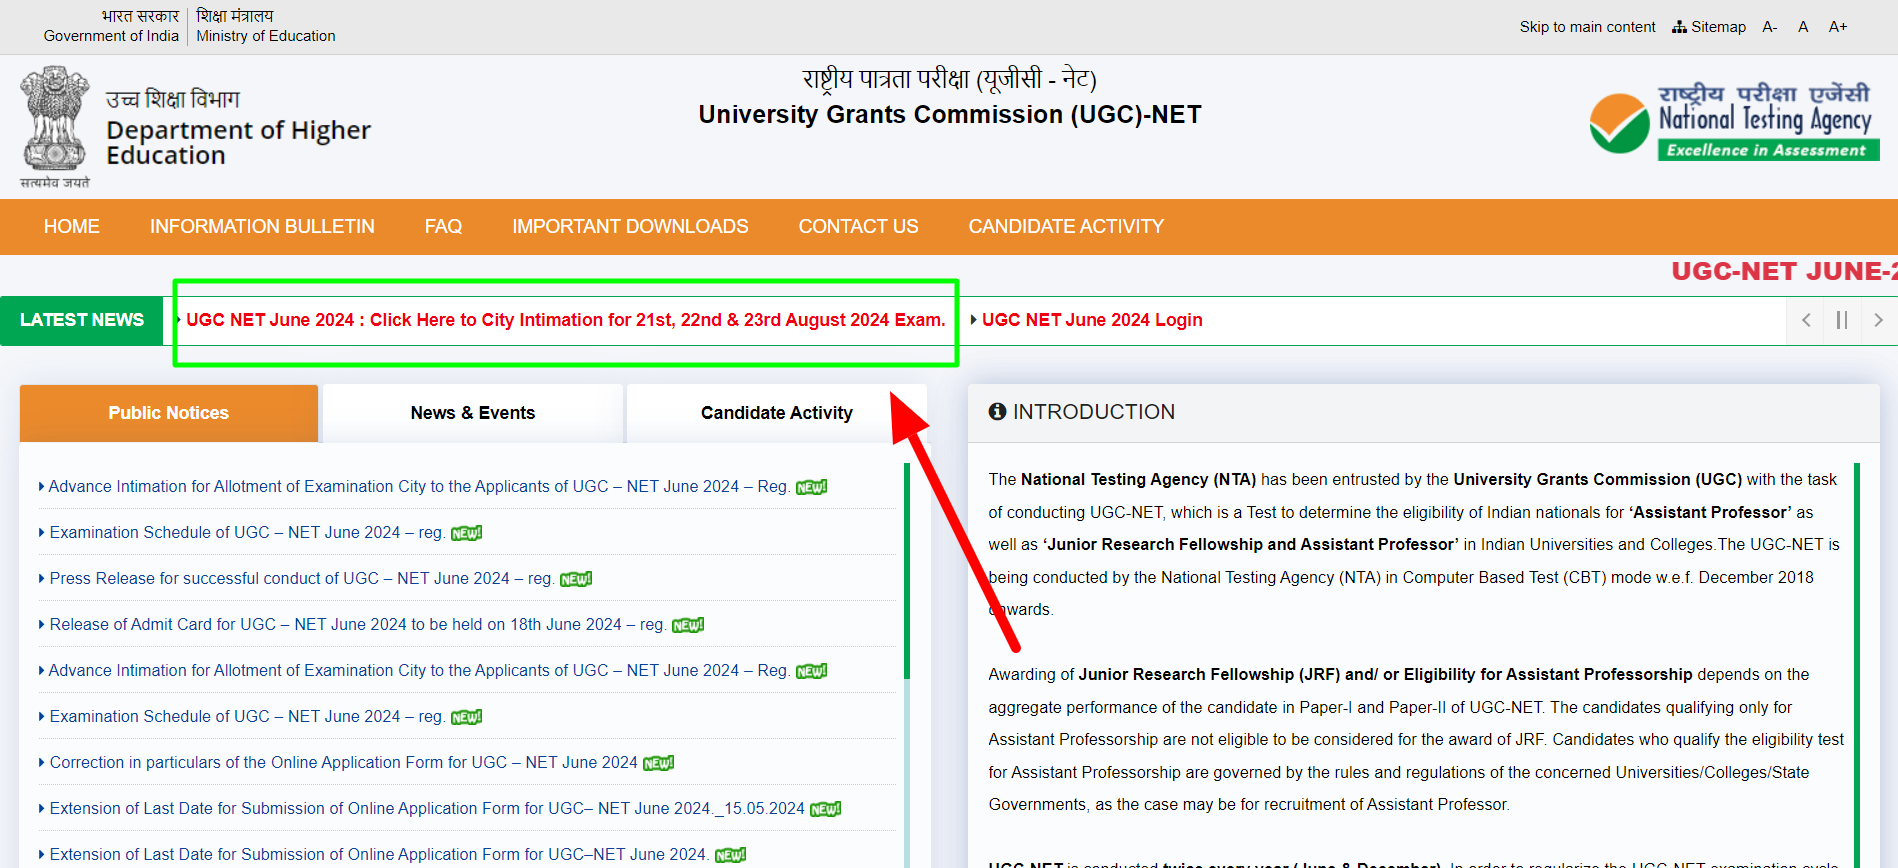Click Skip to main content link
1898x868 pixels.
pos(1587,27)
